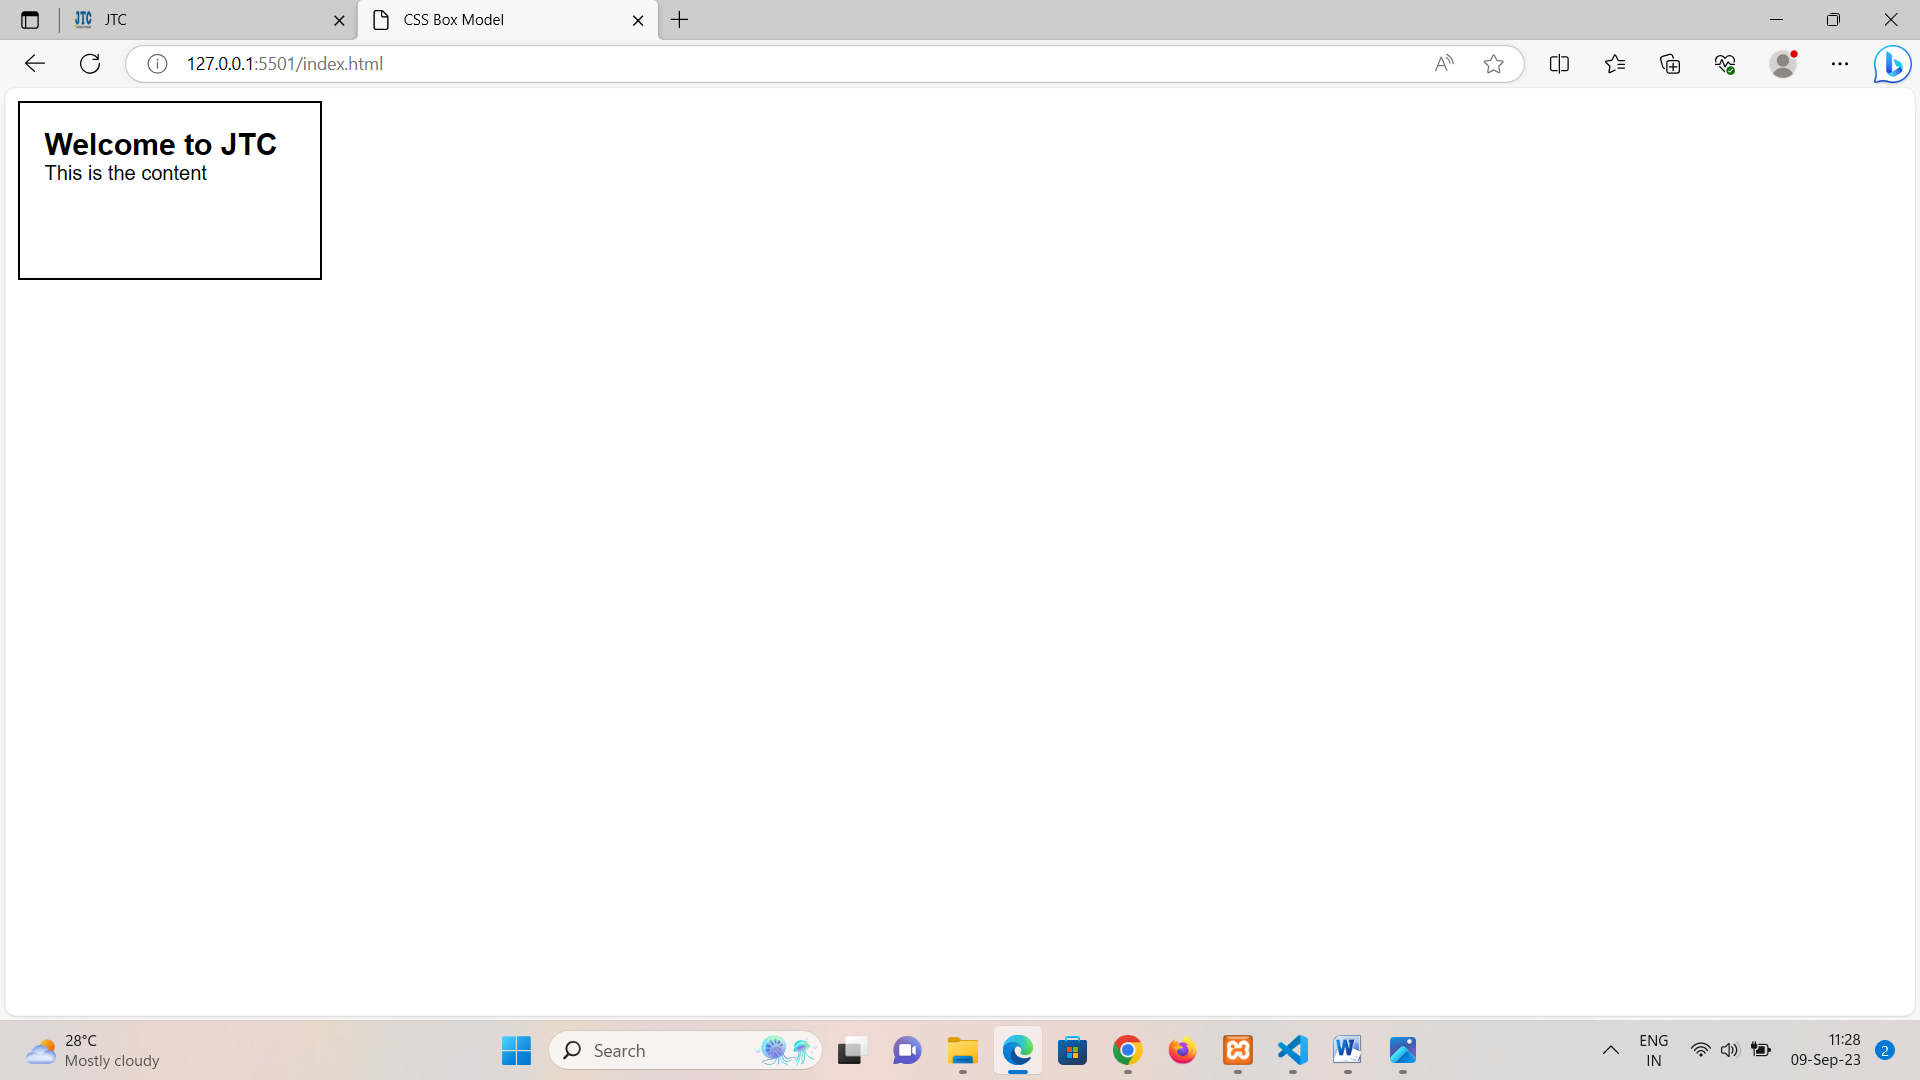Open Photos app from taskbar
The height and width of the screenshot is (1080, 1920).
click(x=1403, y=1051)
